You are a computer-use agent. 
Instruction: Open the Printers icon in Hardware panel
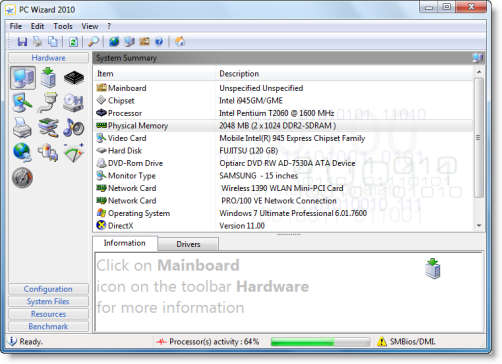22,128
